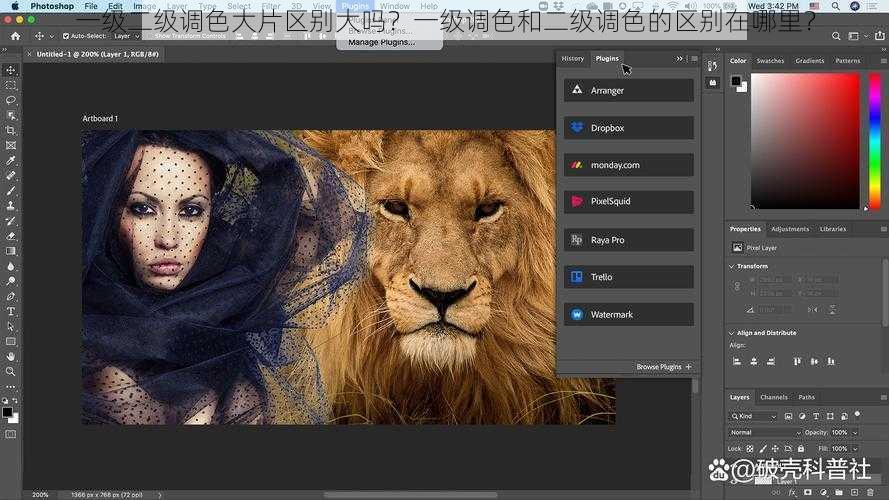Viewport: 889px width, 500px height.
Task: Toggle the Auto-Select checkbox
Action: (66, 36)
